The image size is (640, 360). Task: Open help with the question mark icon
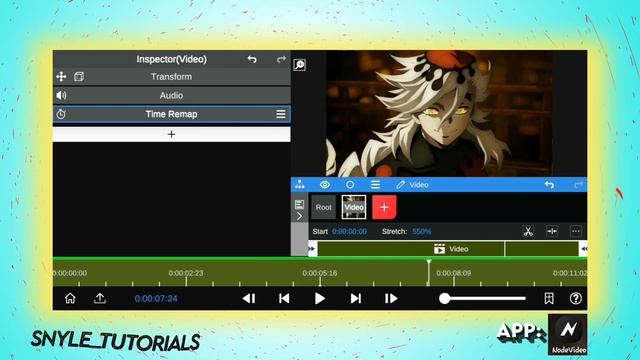pos(576,298)
